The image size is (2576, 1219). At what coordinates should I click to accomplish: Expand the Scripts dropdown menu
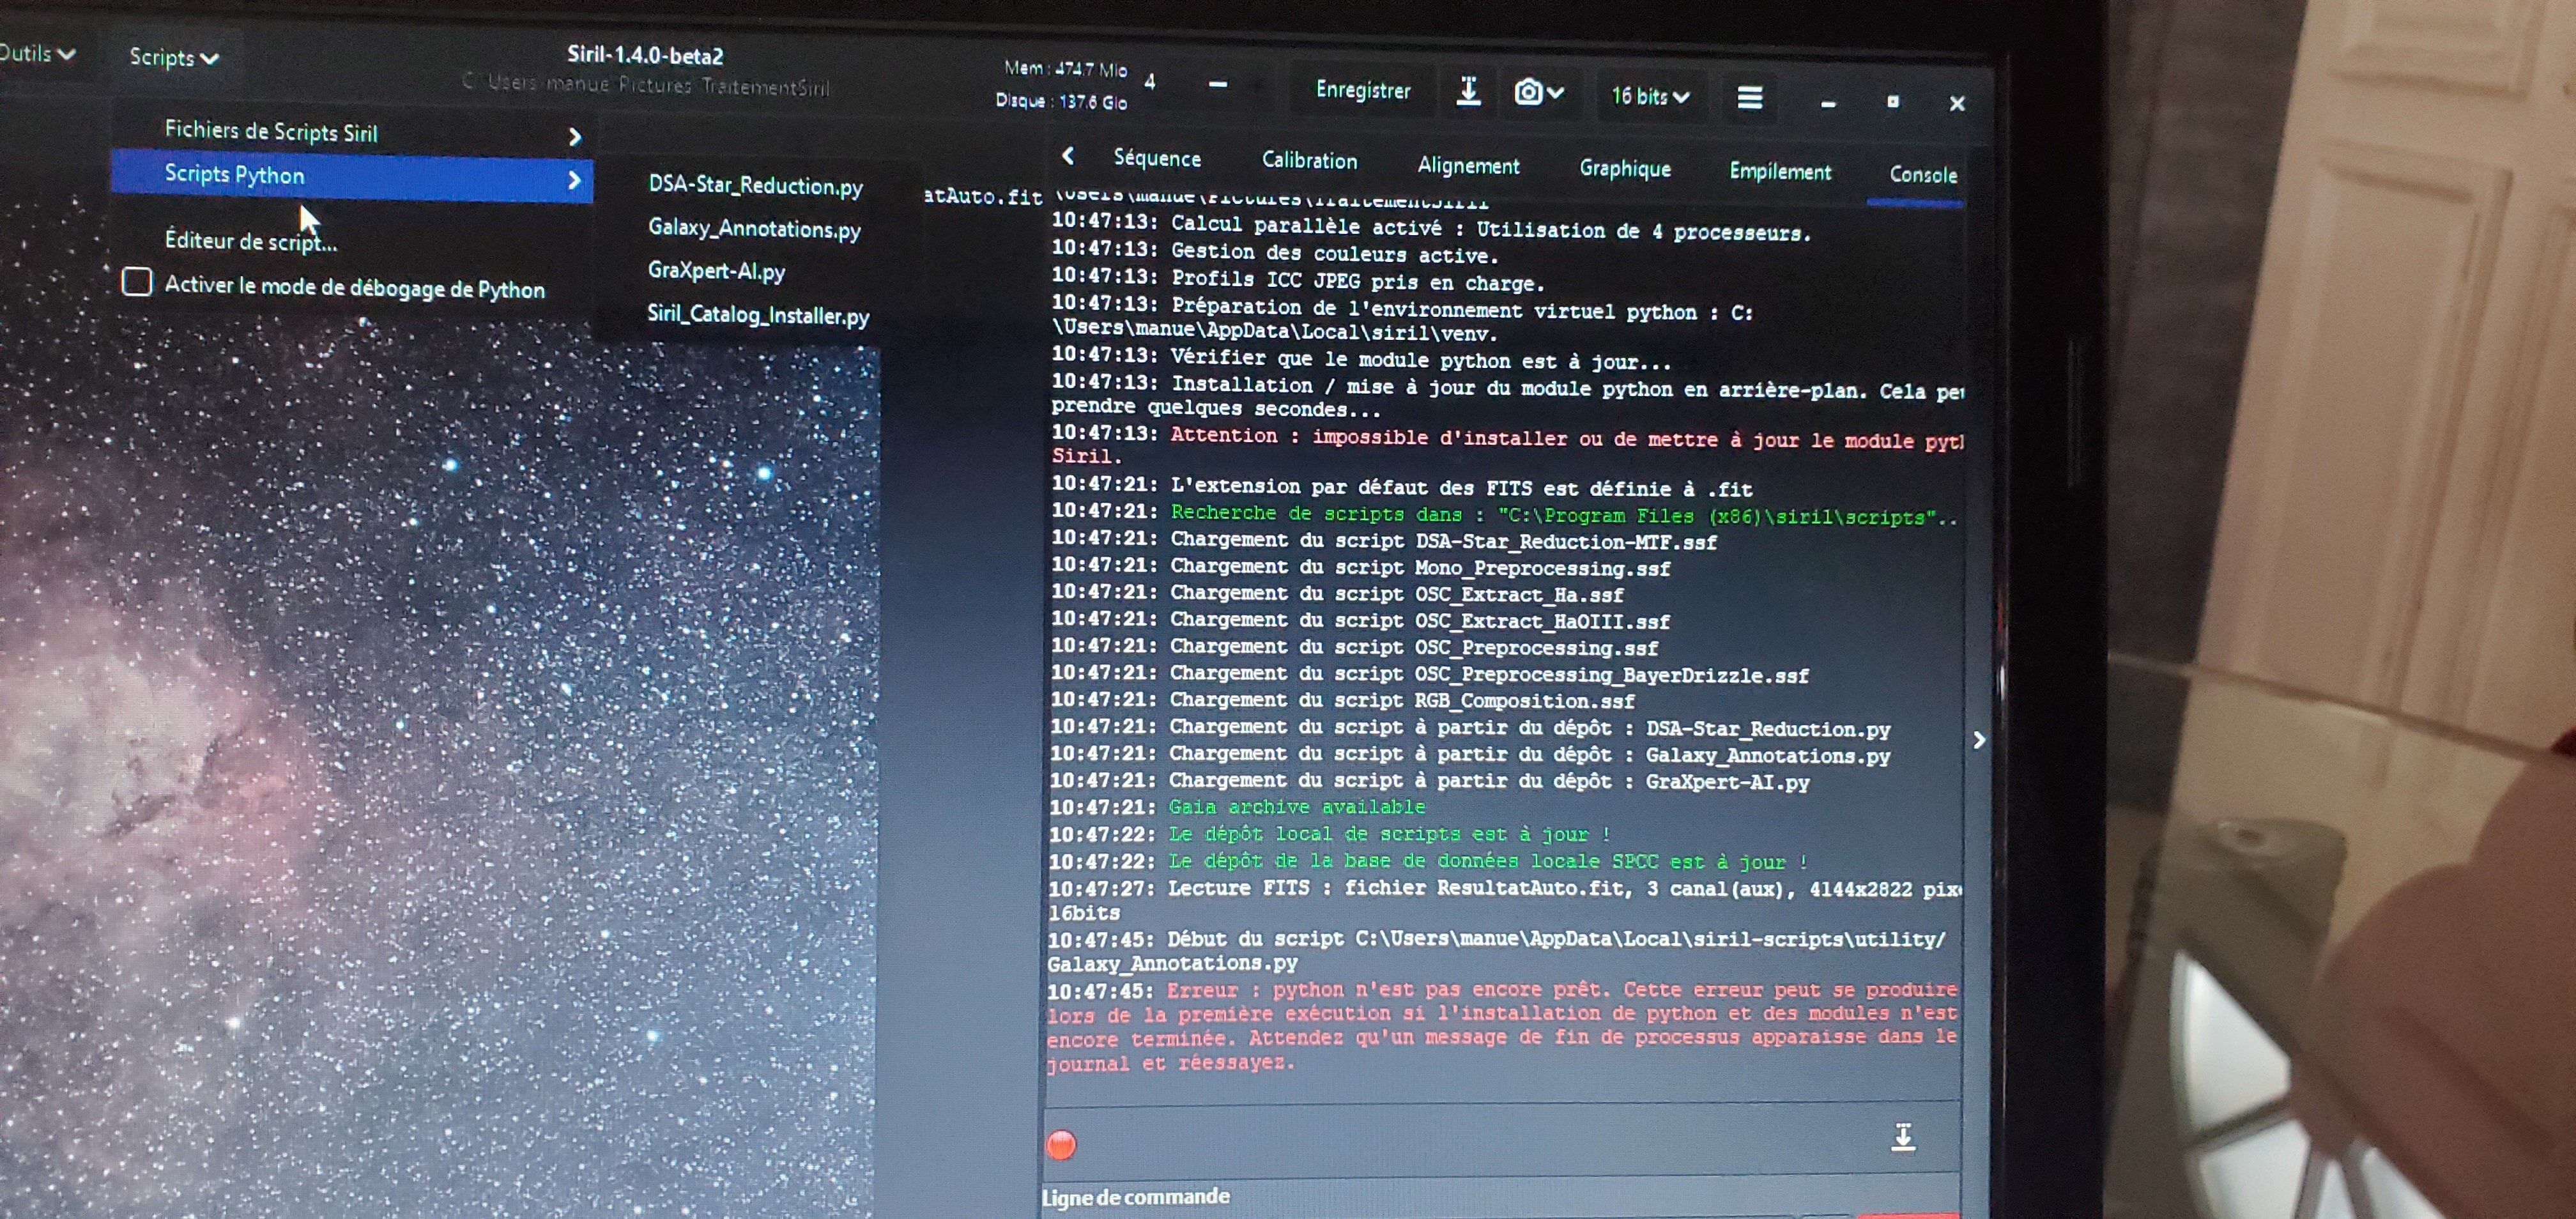[x=173, y=57]
